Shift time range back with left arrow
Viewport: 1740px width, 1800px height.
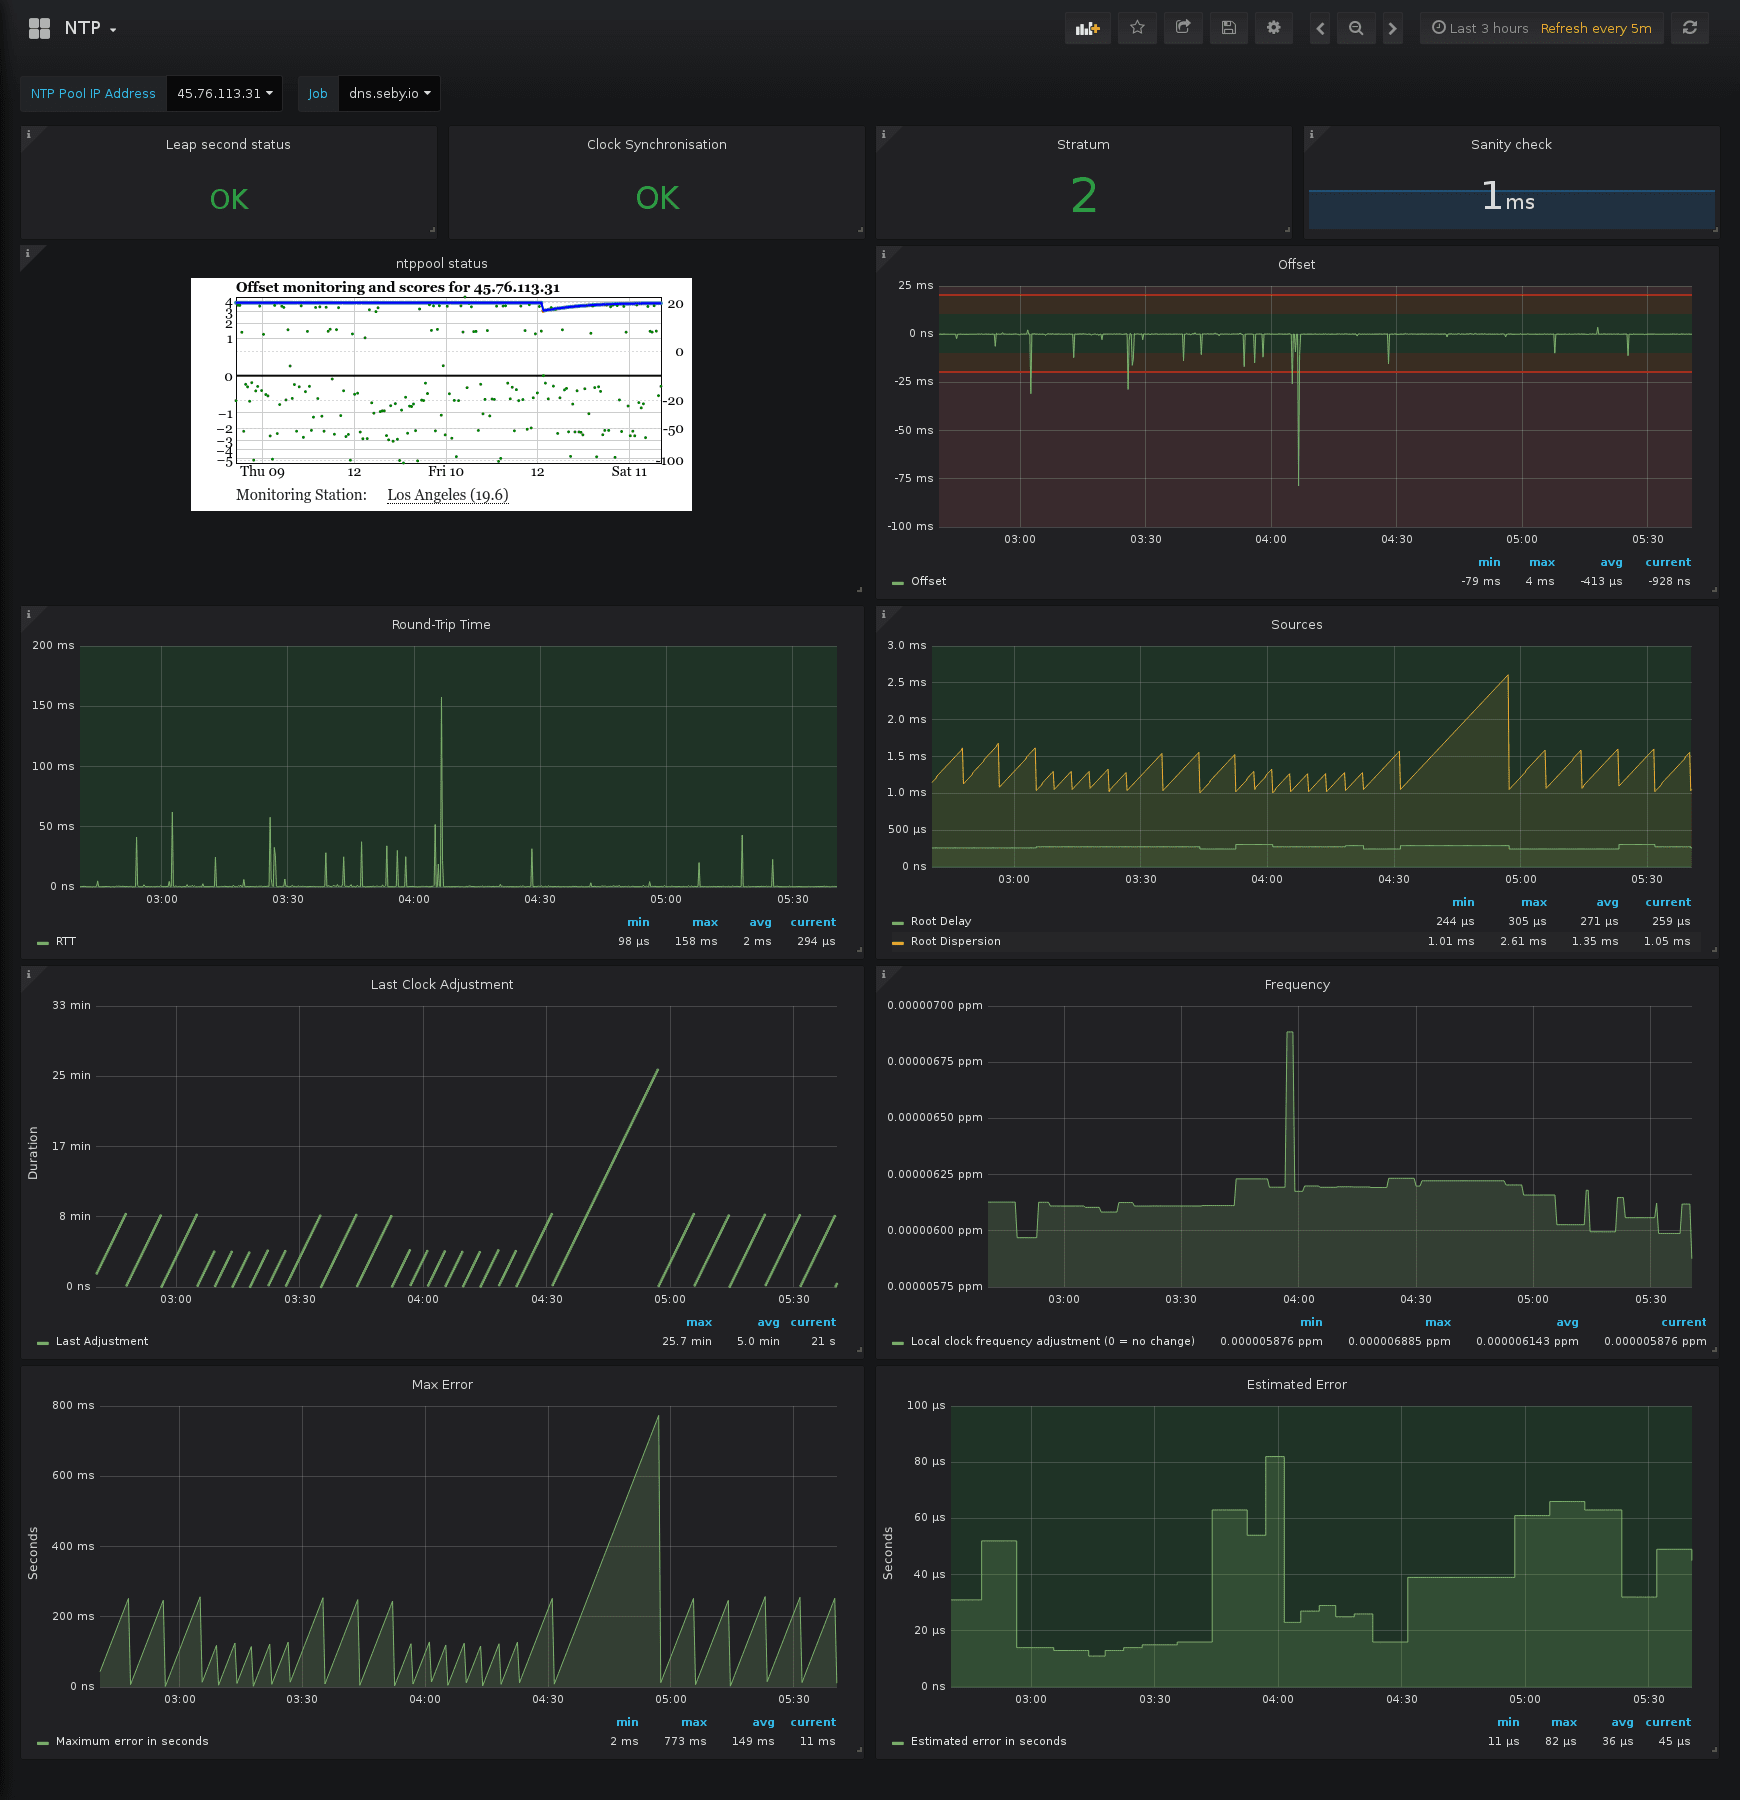pyautogui.click(x=1320, y=28)
